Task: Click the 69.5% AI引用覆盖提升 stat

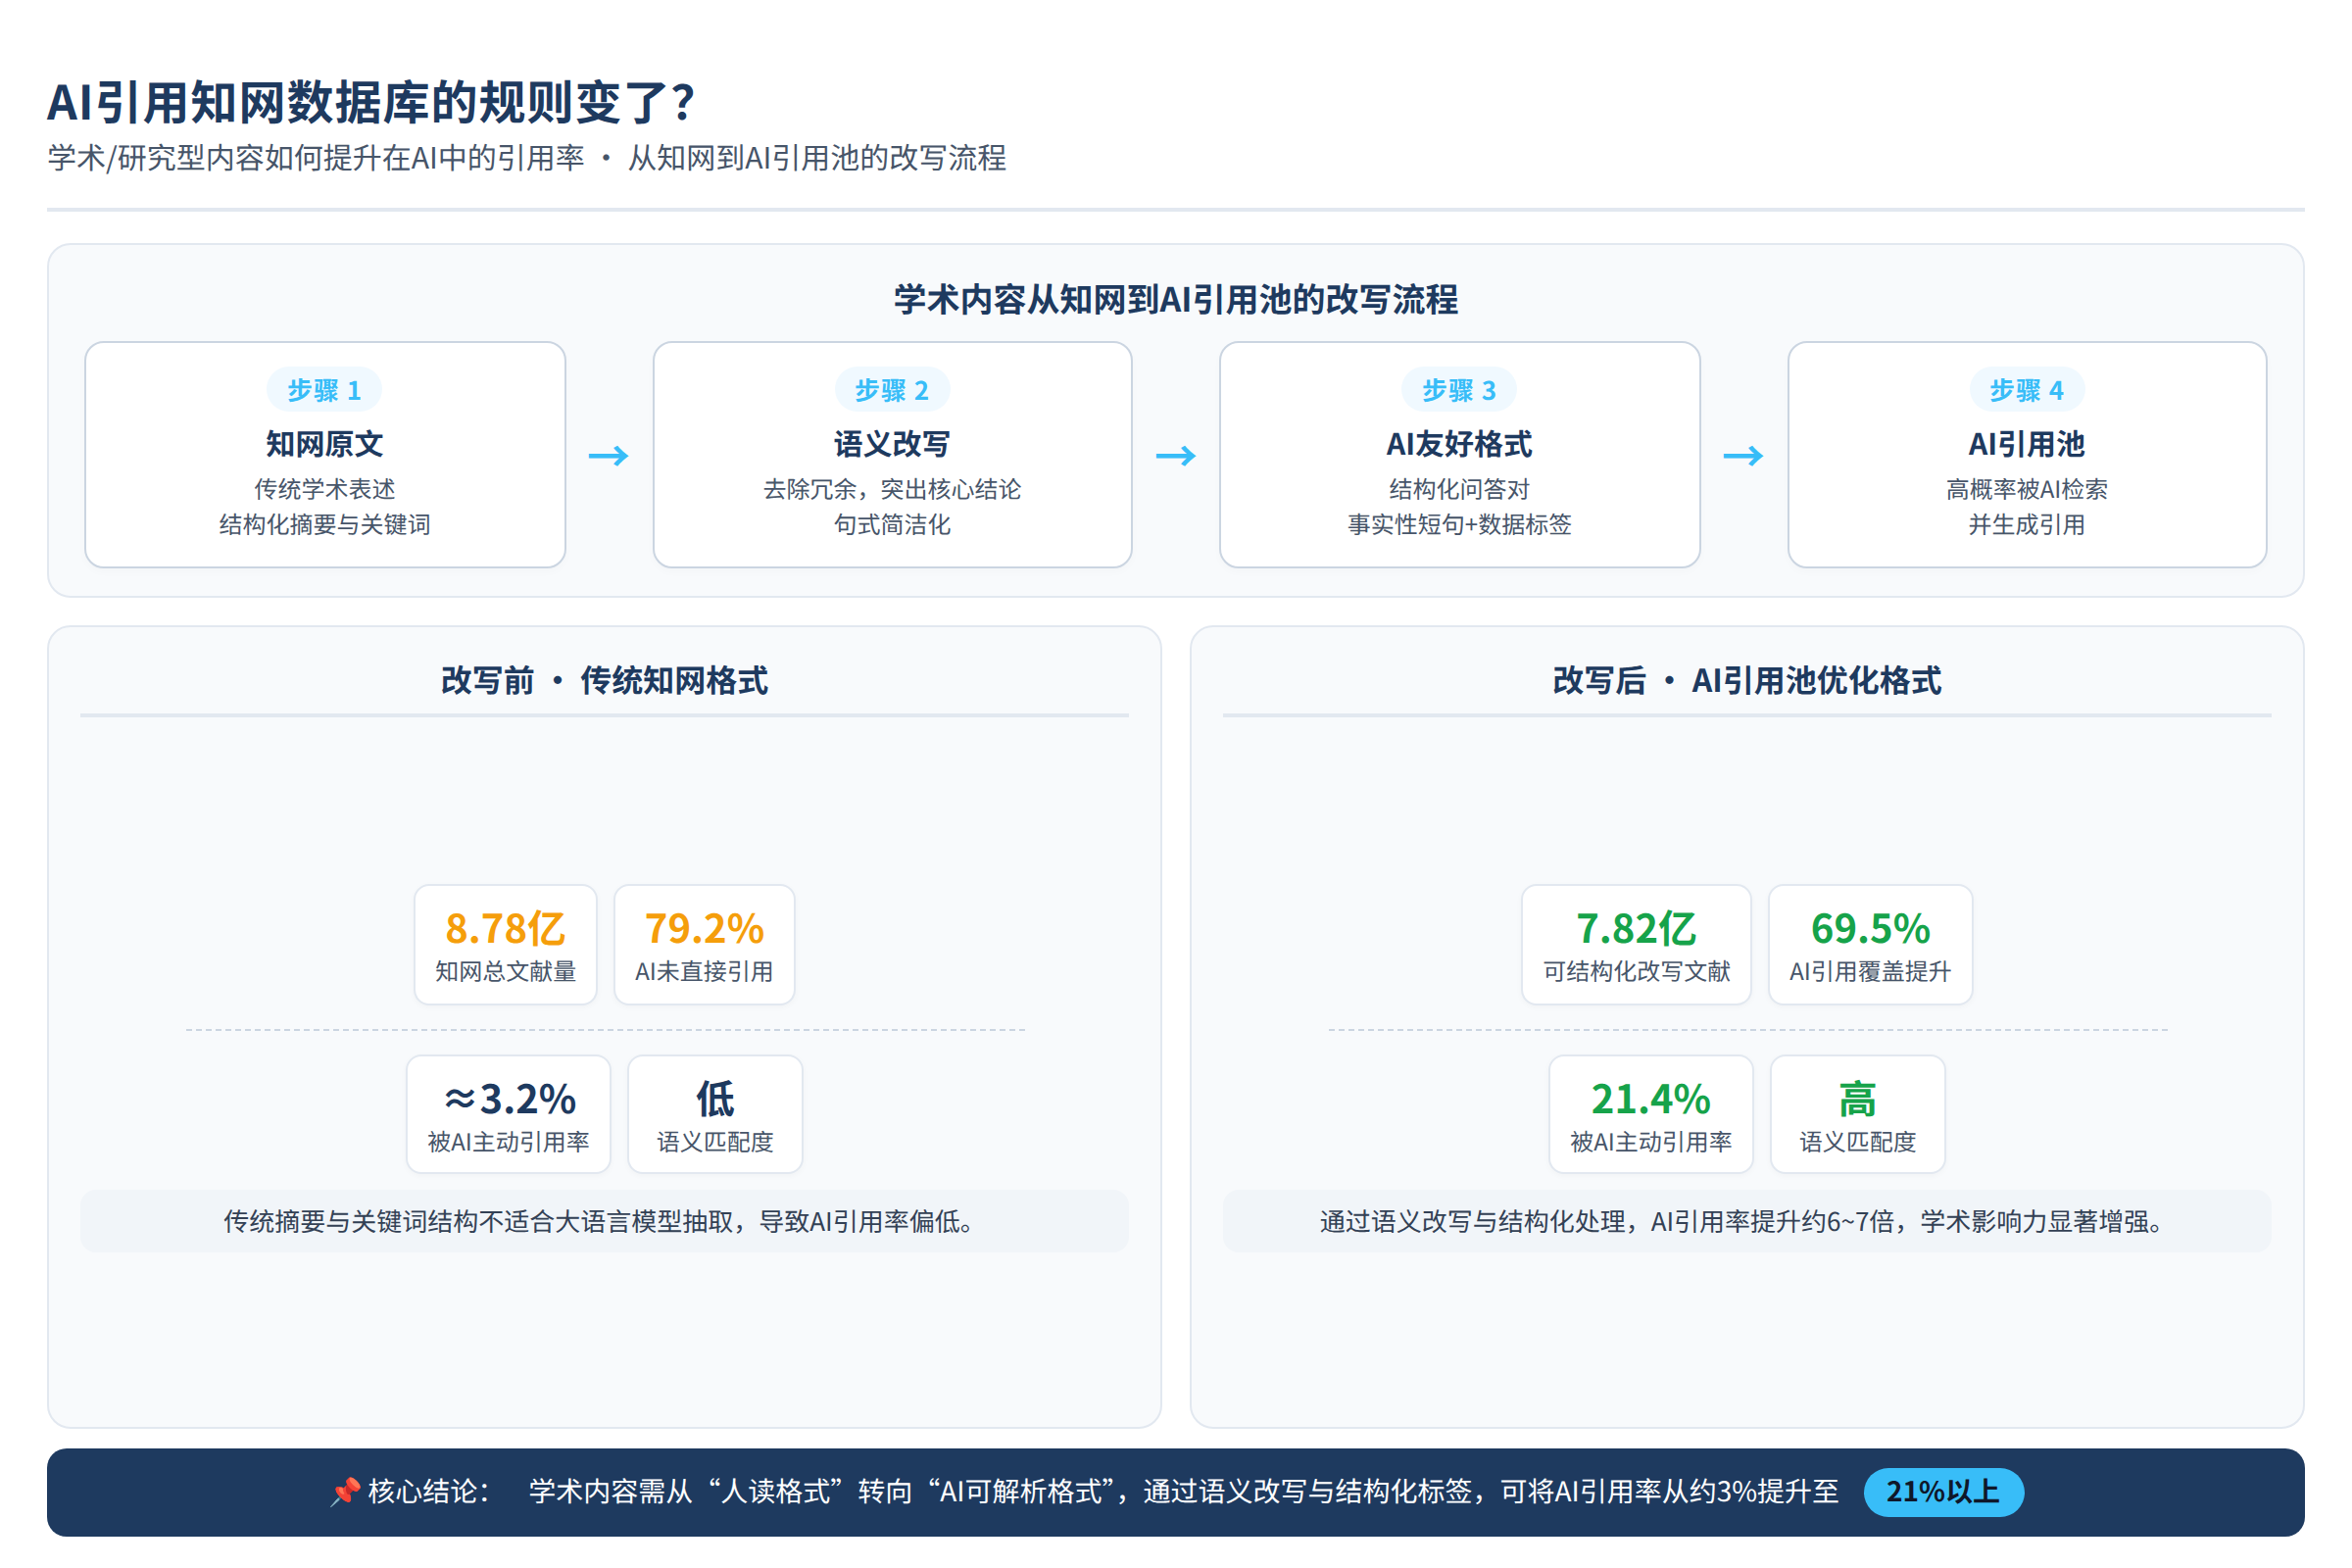Action: [1870, 944]
